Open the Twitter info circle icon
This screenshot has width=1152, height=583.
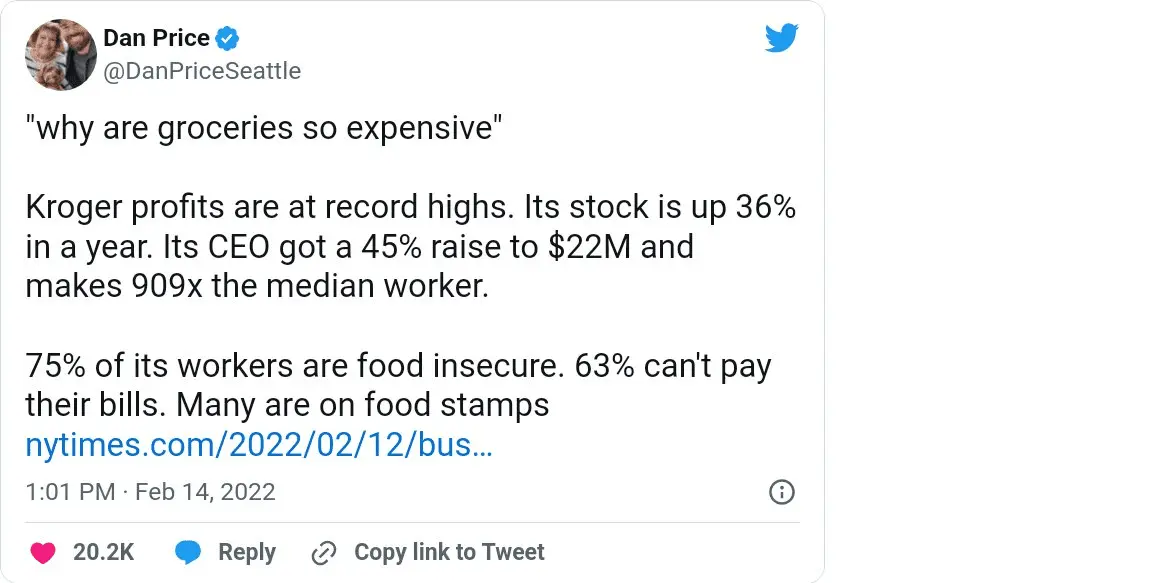pos(781,492)
